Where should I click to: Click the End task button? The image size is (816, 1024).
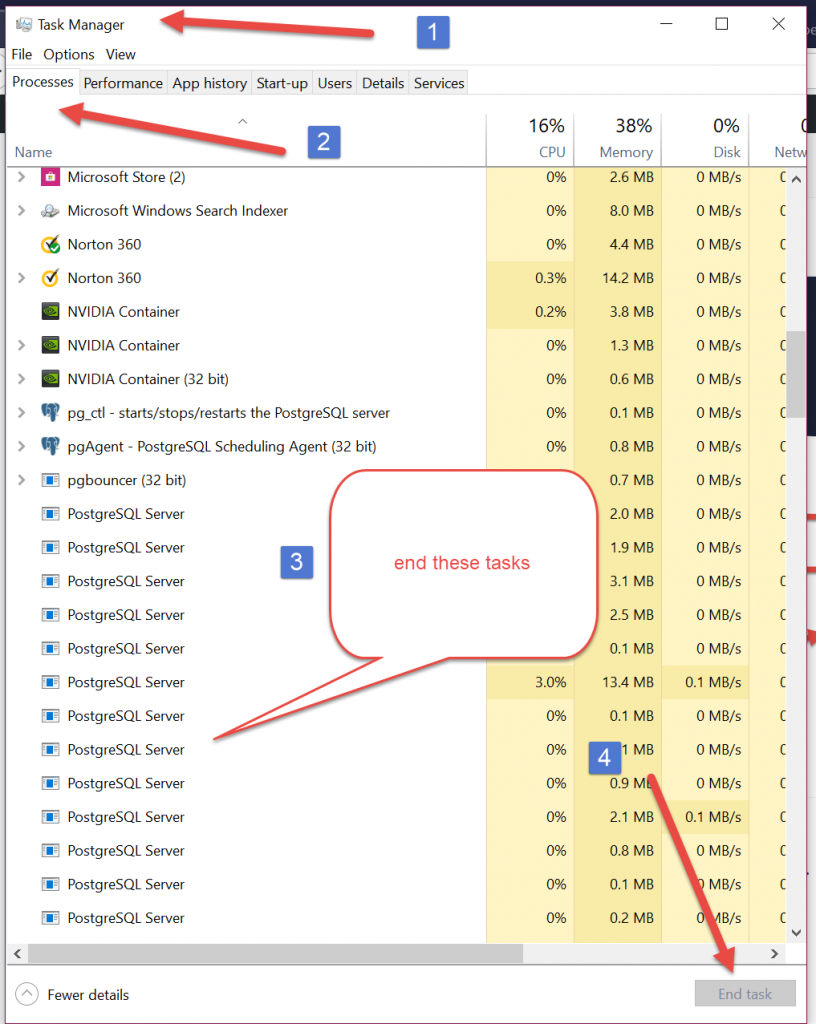click(x=745, y=993)
